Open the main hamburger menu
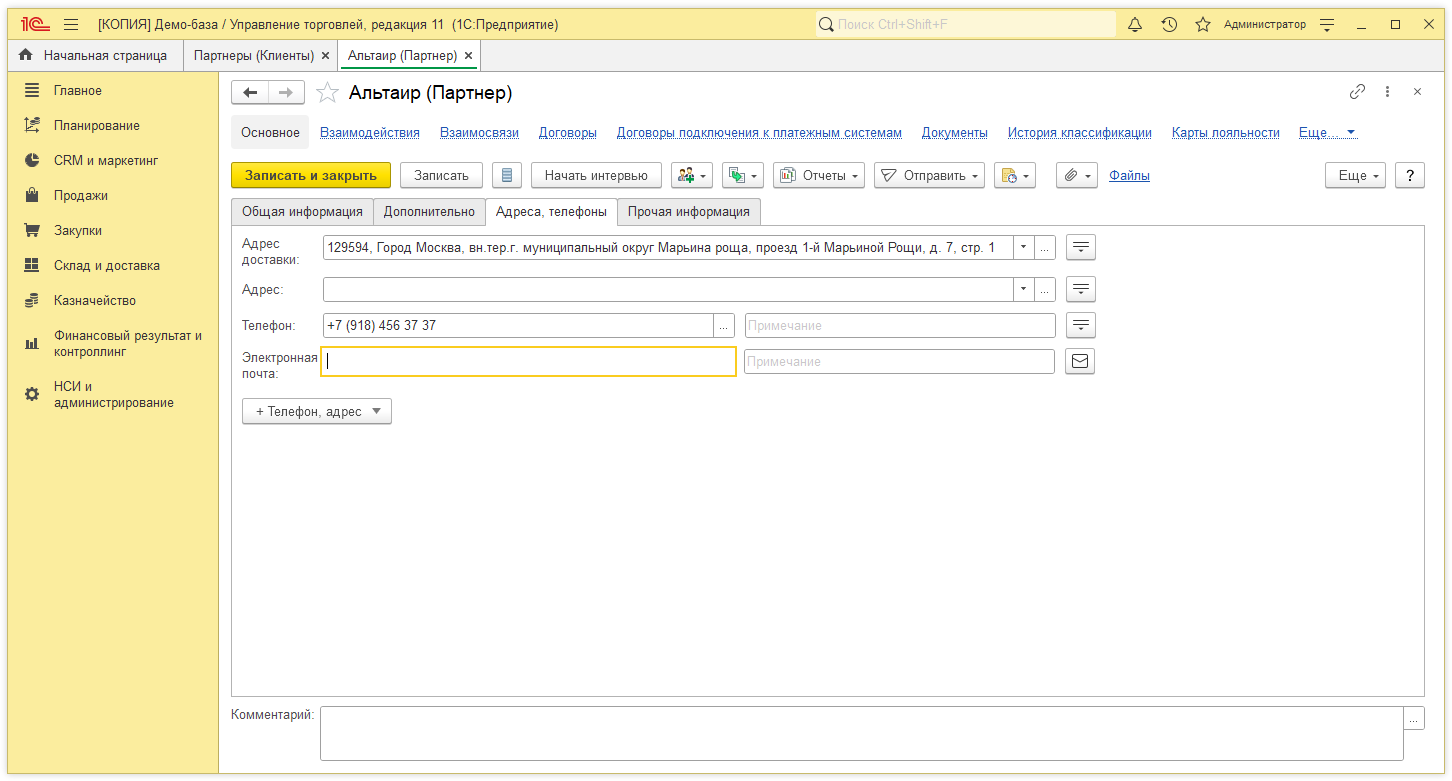1452x781 pixels. 71,25
